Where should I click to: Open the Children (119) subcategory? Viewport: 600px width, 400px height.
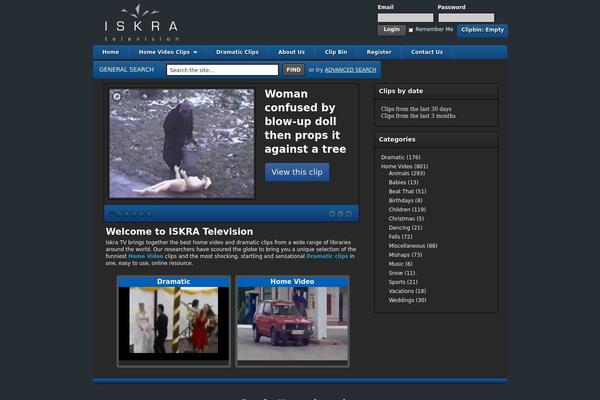click(407, 210)
